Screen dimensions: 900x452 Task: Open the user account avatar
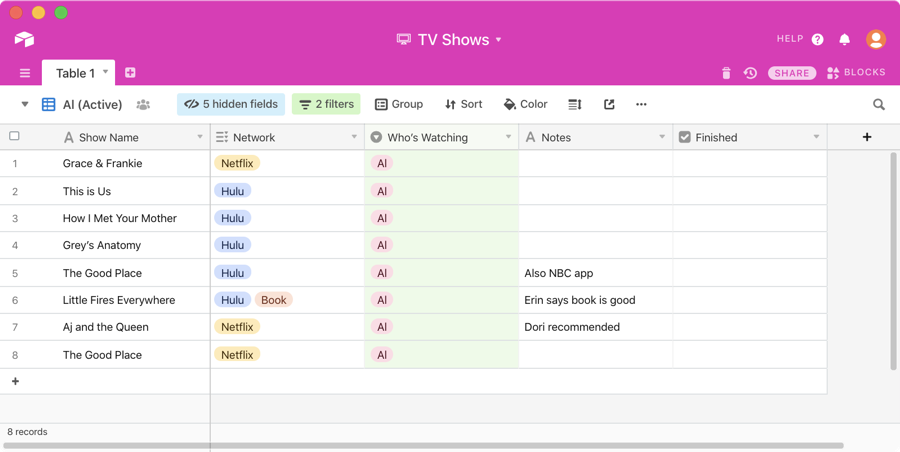(x=876, y=39)
